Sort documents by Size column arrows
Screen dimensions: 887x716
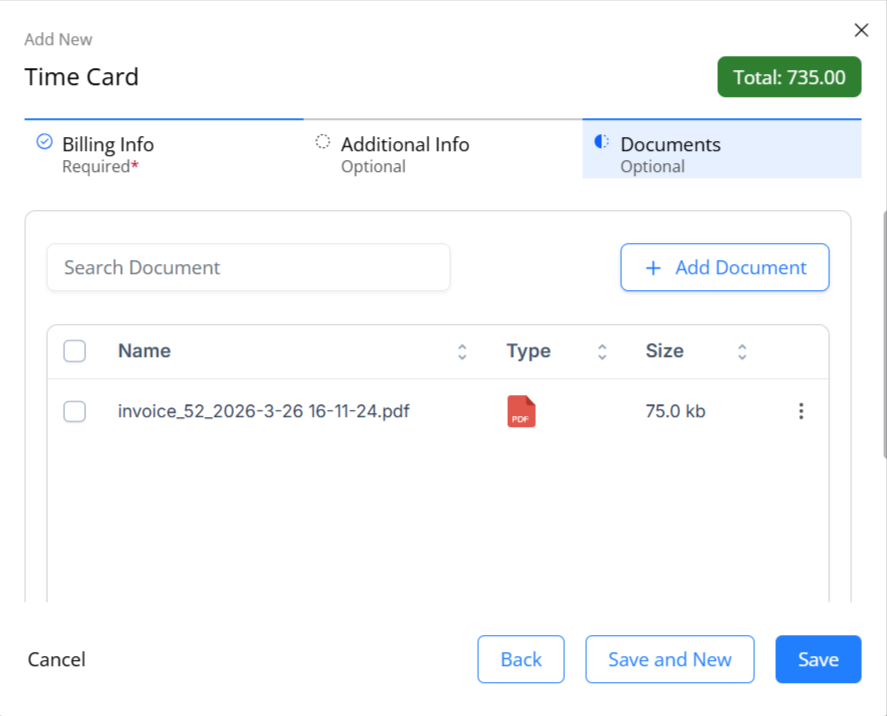[742, 352]
